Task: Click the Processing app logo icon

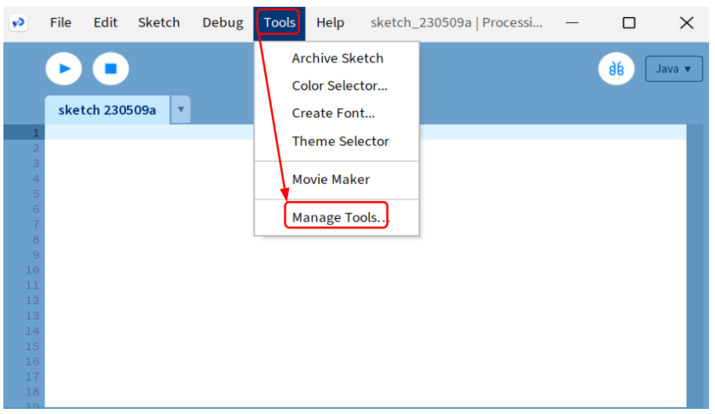Action: click(x=19, y=22)
